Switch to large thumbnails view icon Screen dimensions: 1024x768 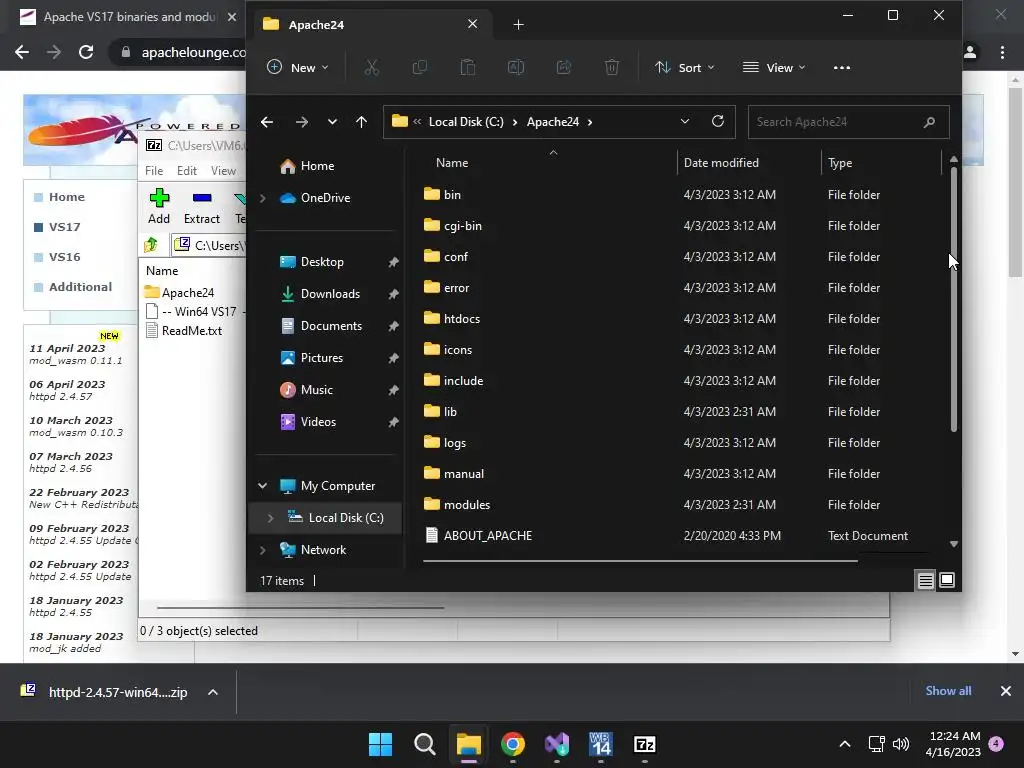(947, 580)
